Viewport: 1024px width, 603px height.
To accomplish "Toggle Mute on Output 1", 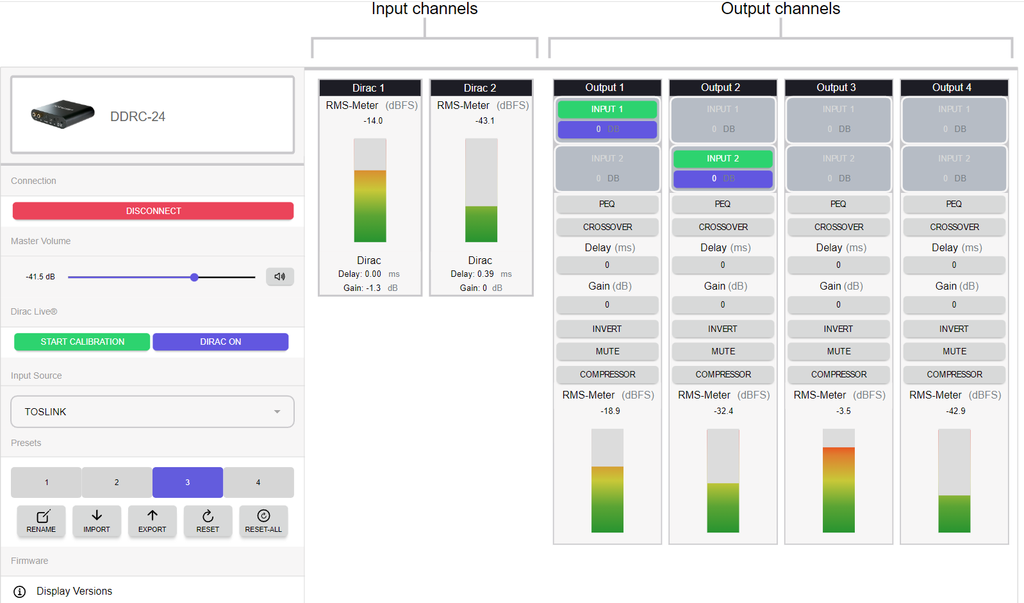I will pos(607,352).
